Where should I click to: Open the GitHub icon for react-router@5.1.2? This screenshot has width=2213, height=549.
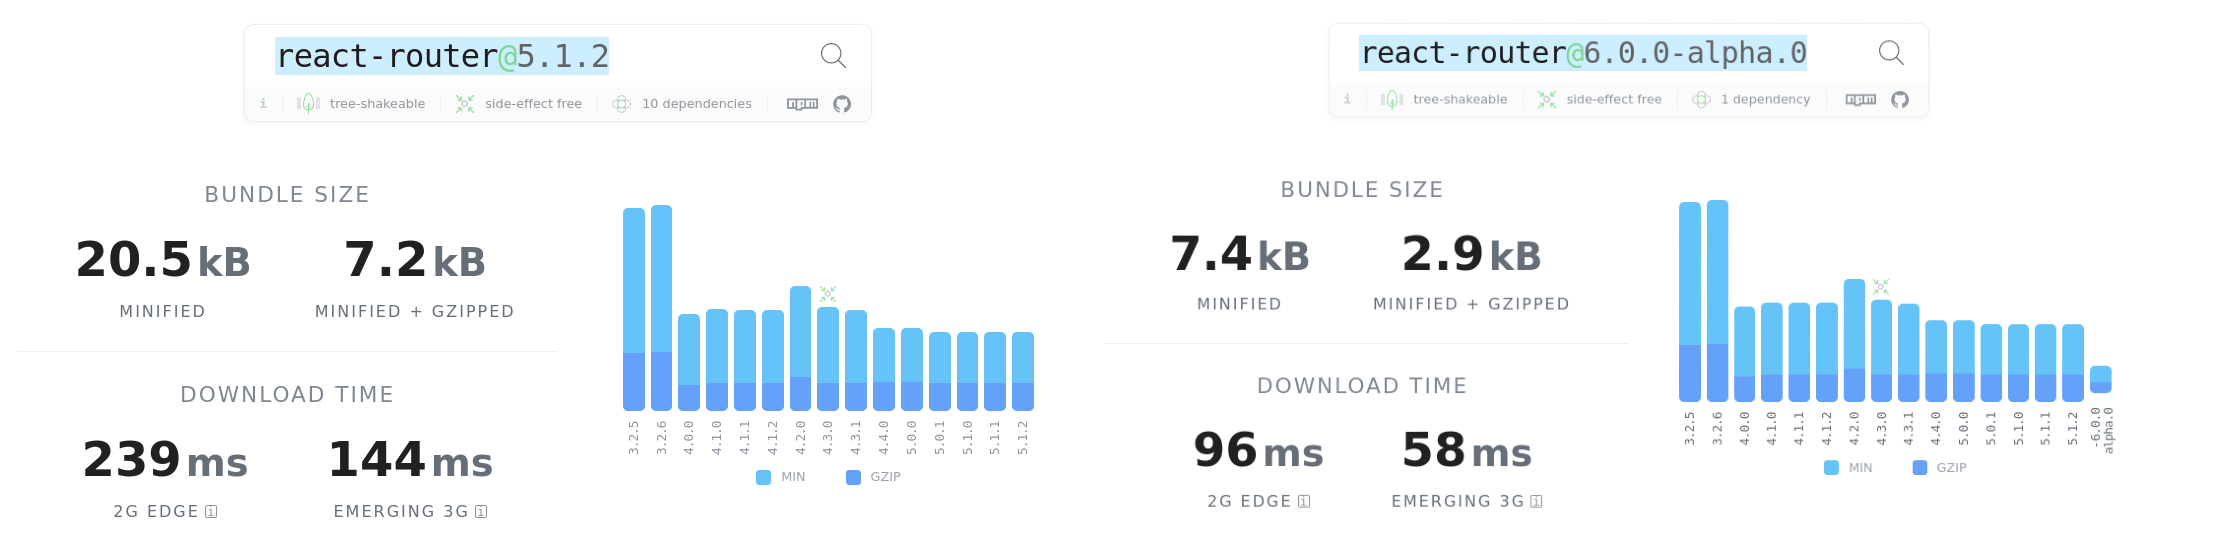click(842, 104)
